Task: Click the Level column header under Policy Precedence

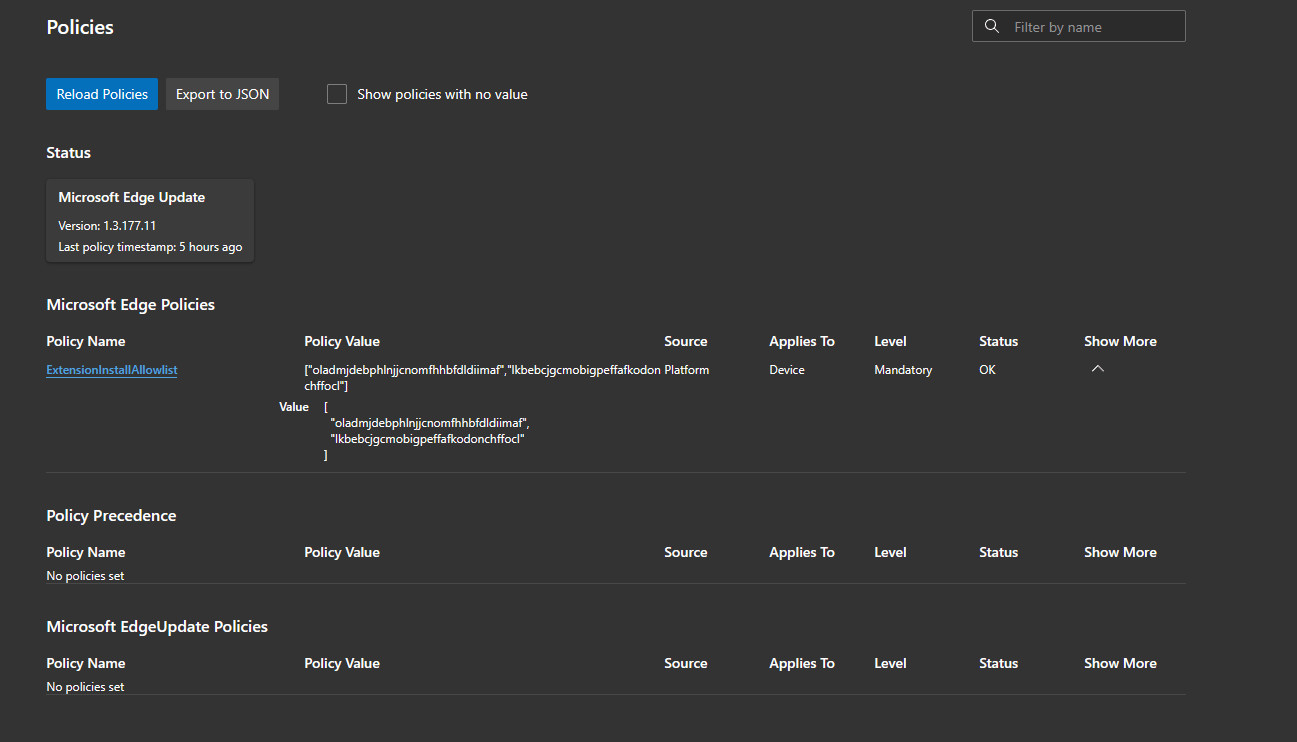Action: point(889,551)
